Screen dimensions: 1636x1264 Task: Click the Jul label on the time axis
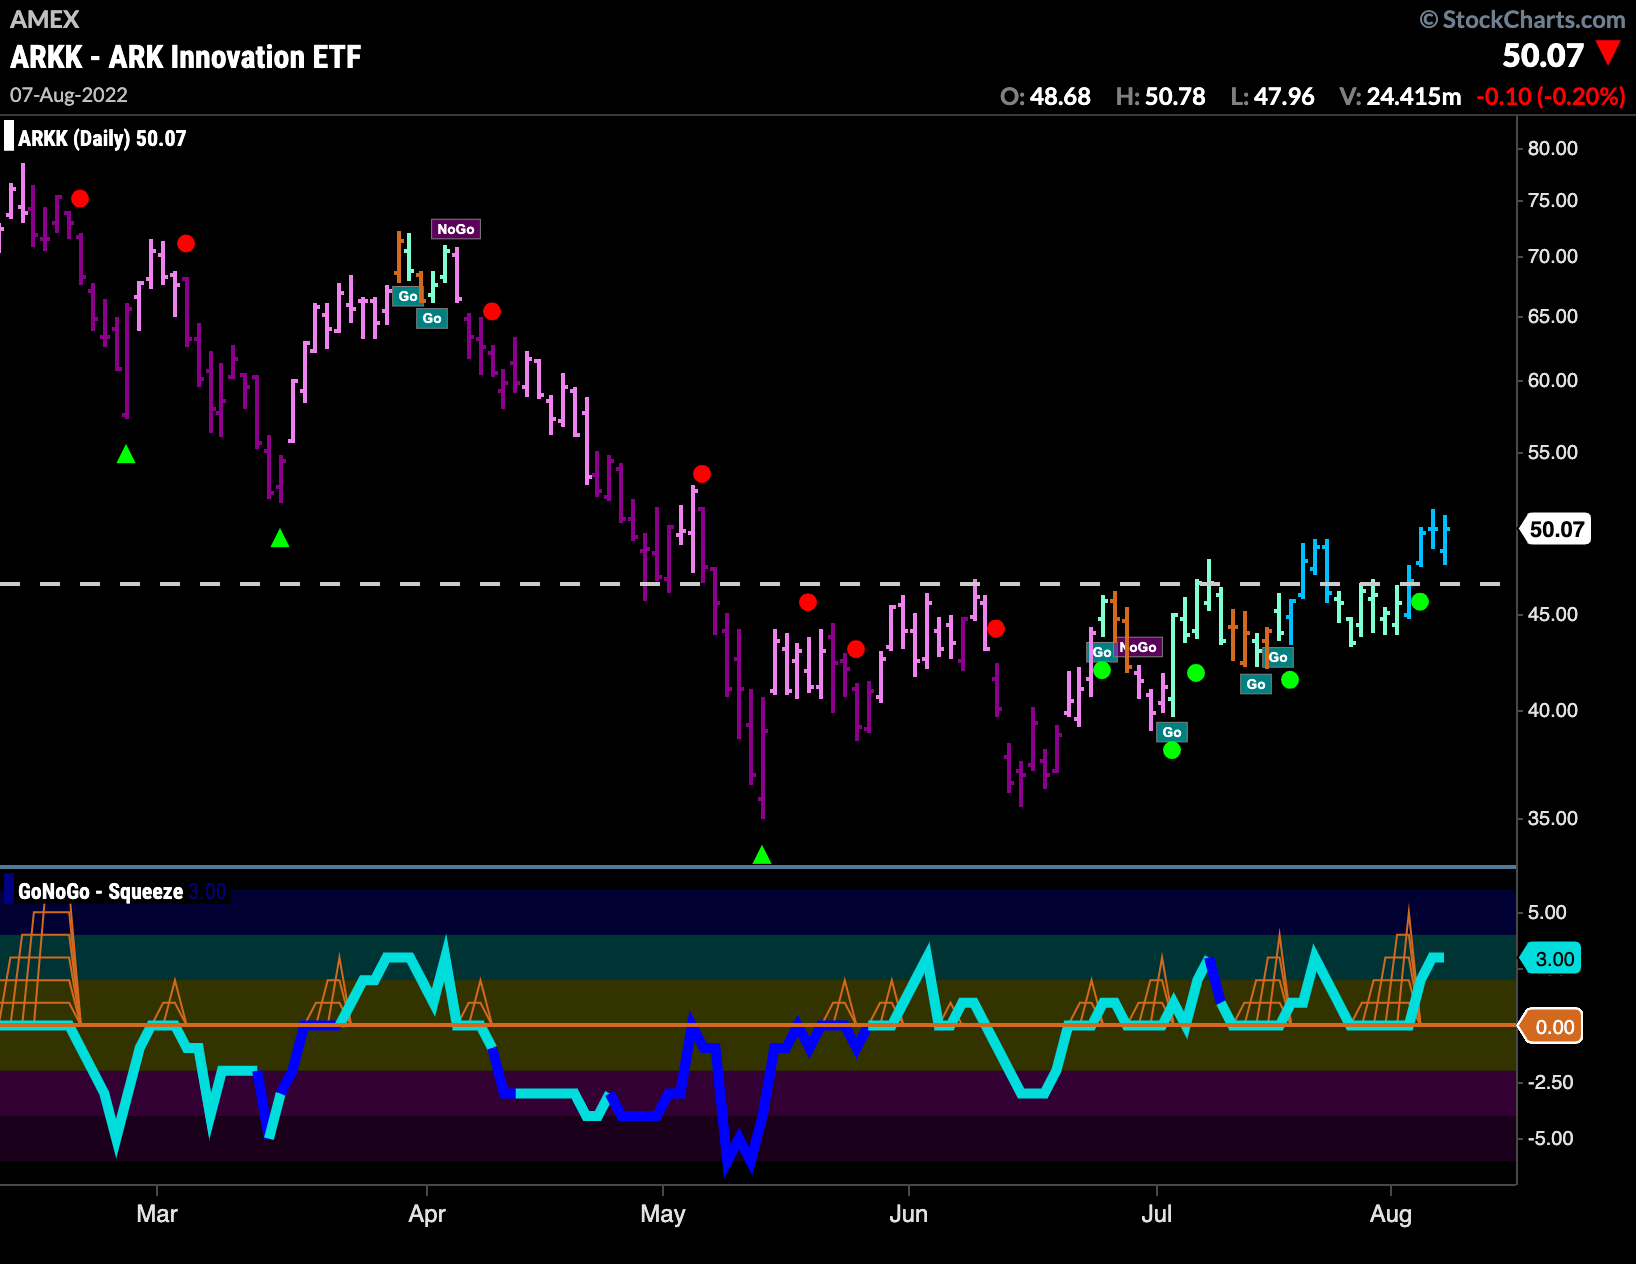click(1157, 1214)
